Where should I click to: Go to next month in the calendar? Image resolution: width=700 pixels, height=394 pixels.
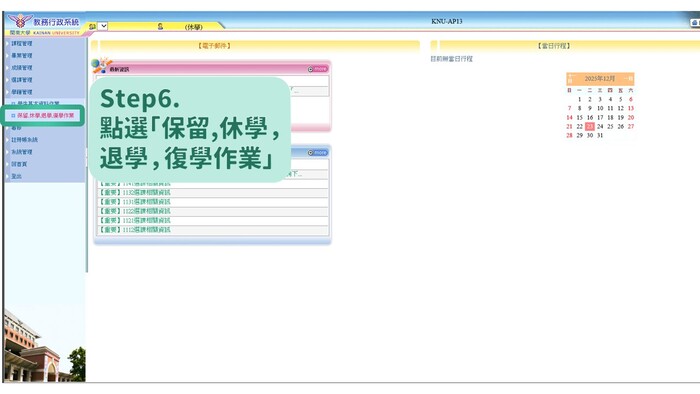pos(629,79)
